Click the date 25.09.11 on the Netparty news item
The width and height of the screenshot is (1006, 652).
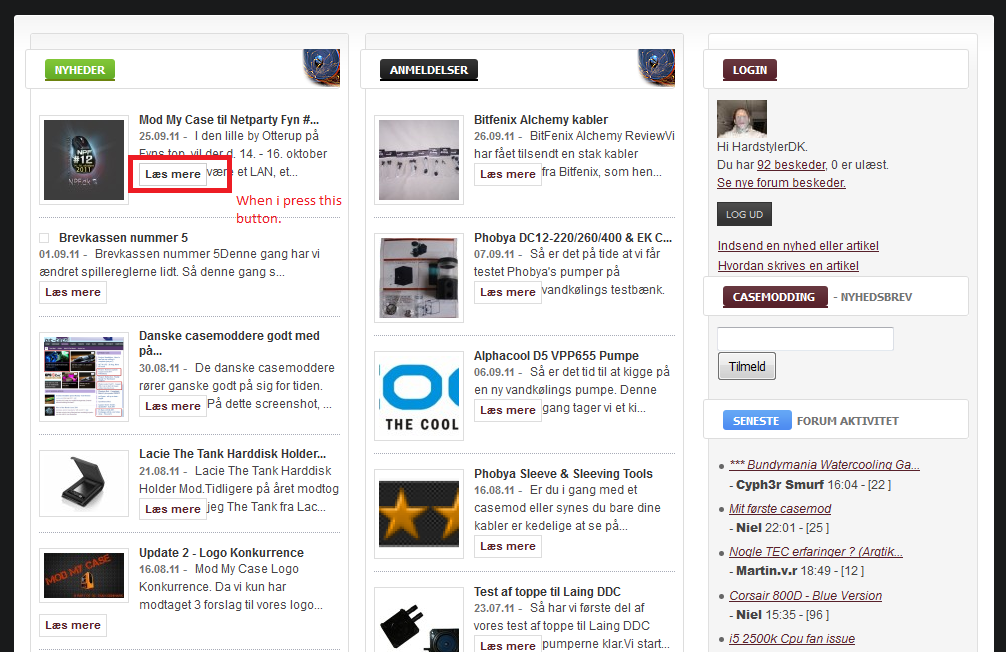[158, 137]
